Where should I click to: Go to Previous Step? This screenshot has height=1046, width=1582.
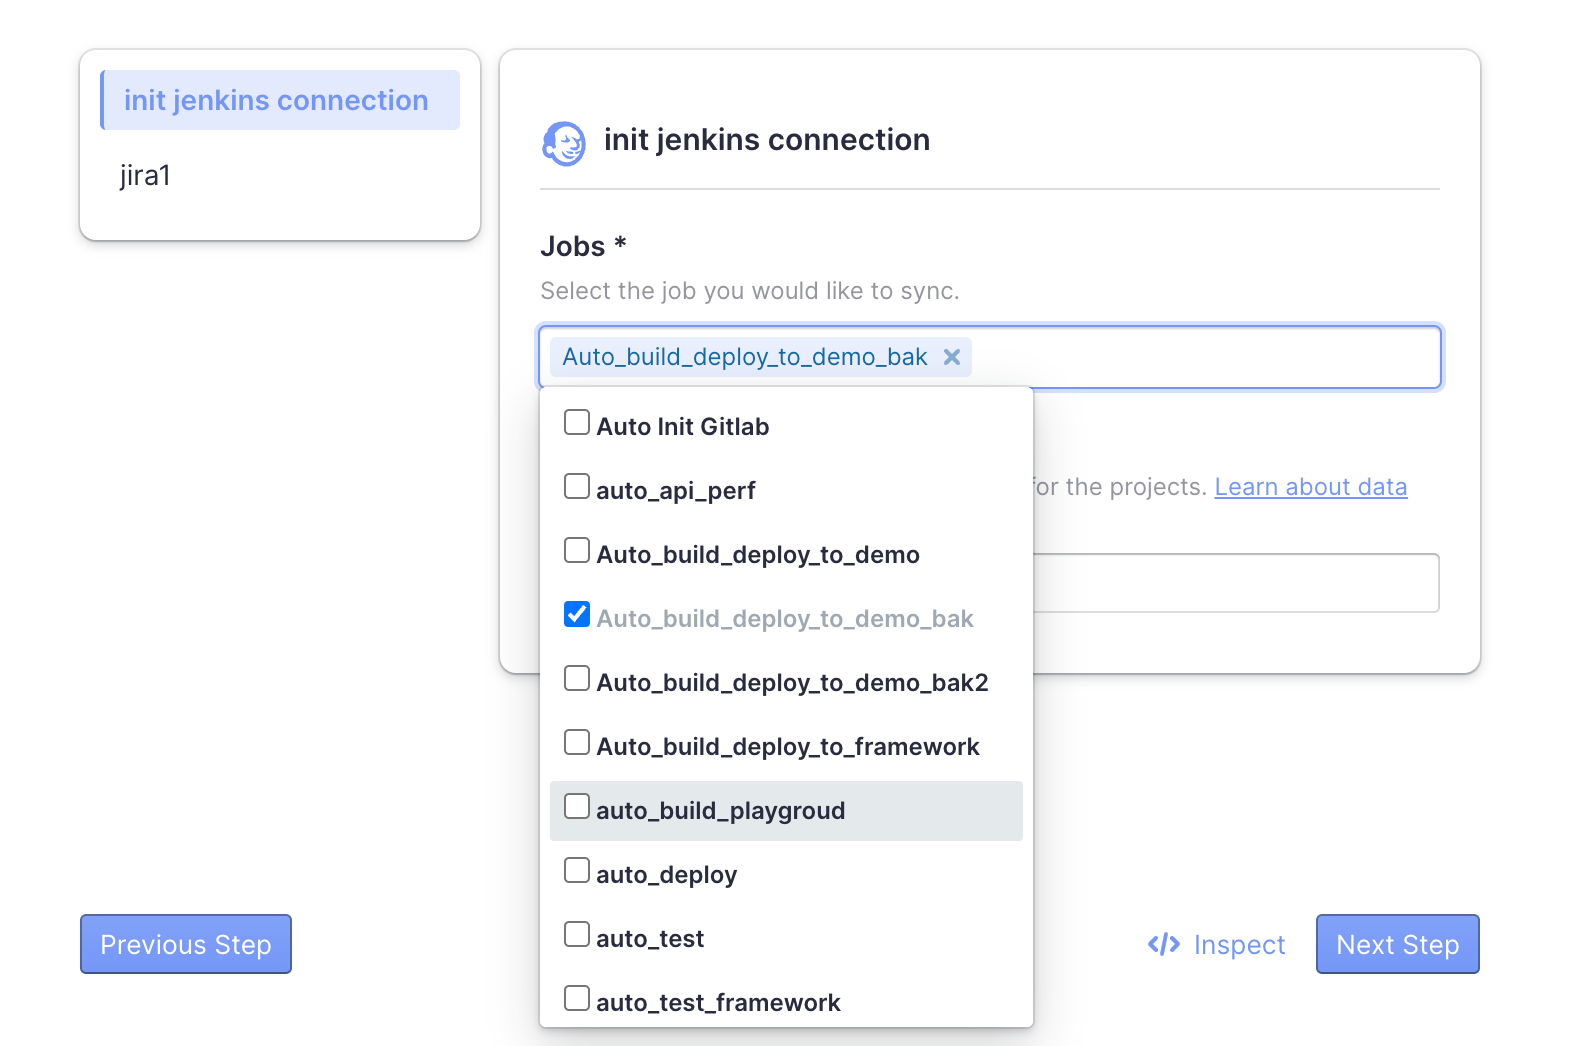coord(186,944)
